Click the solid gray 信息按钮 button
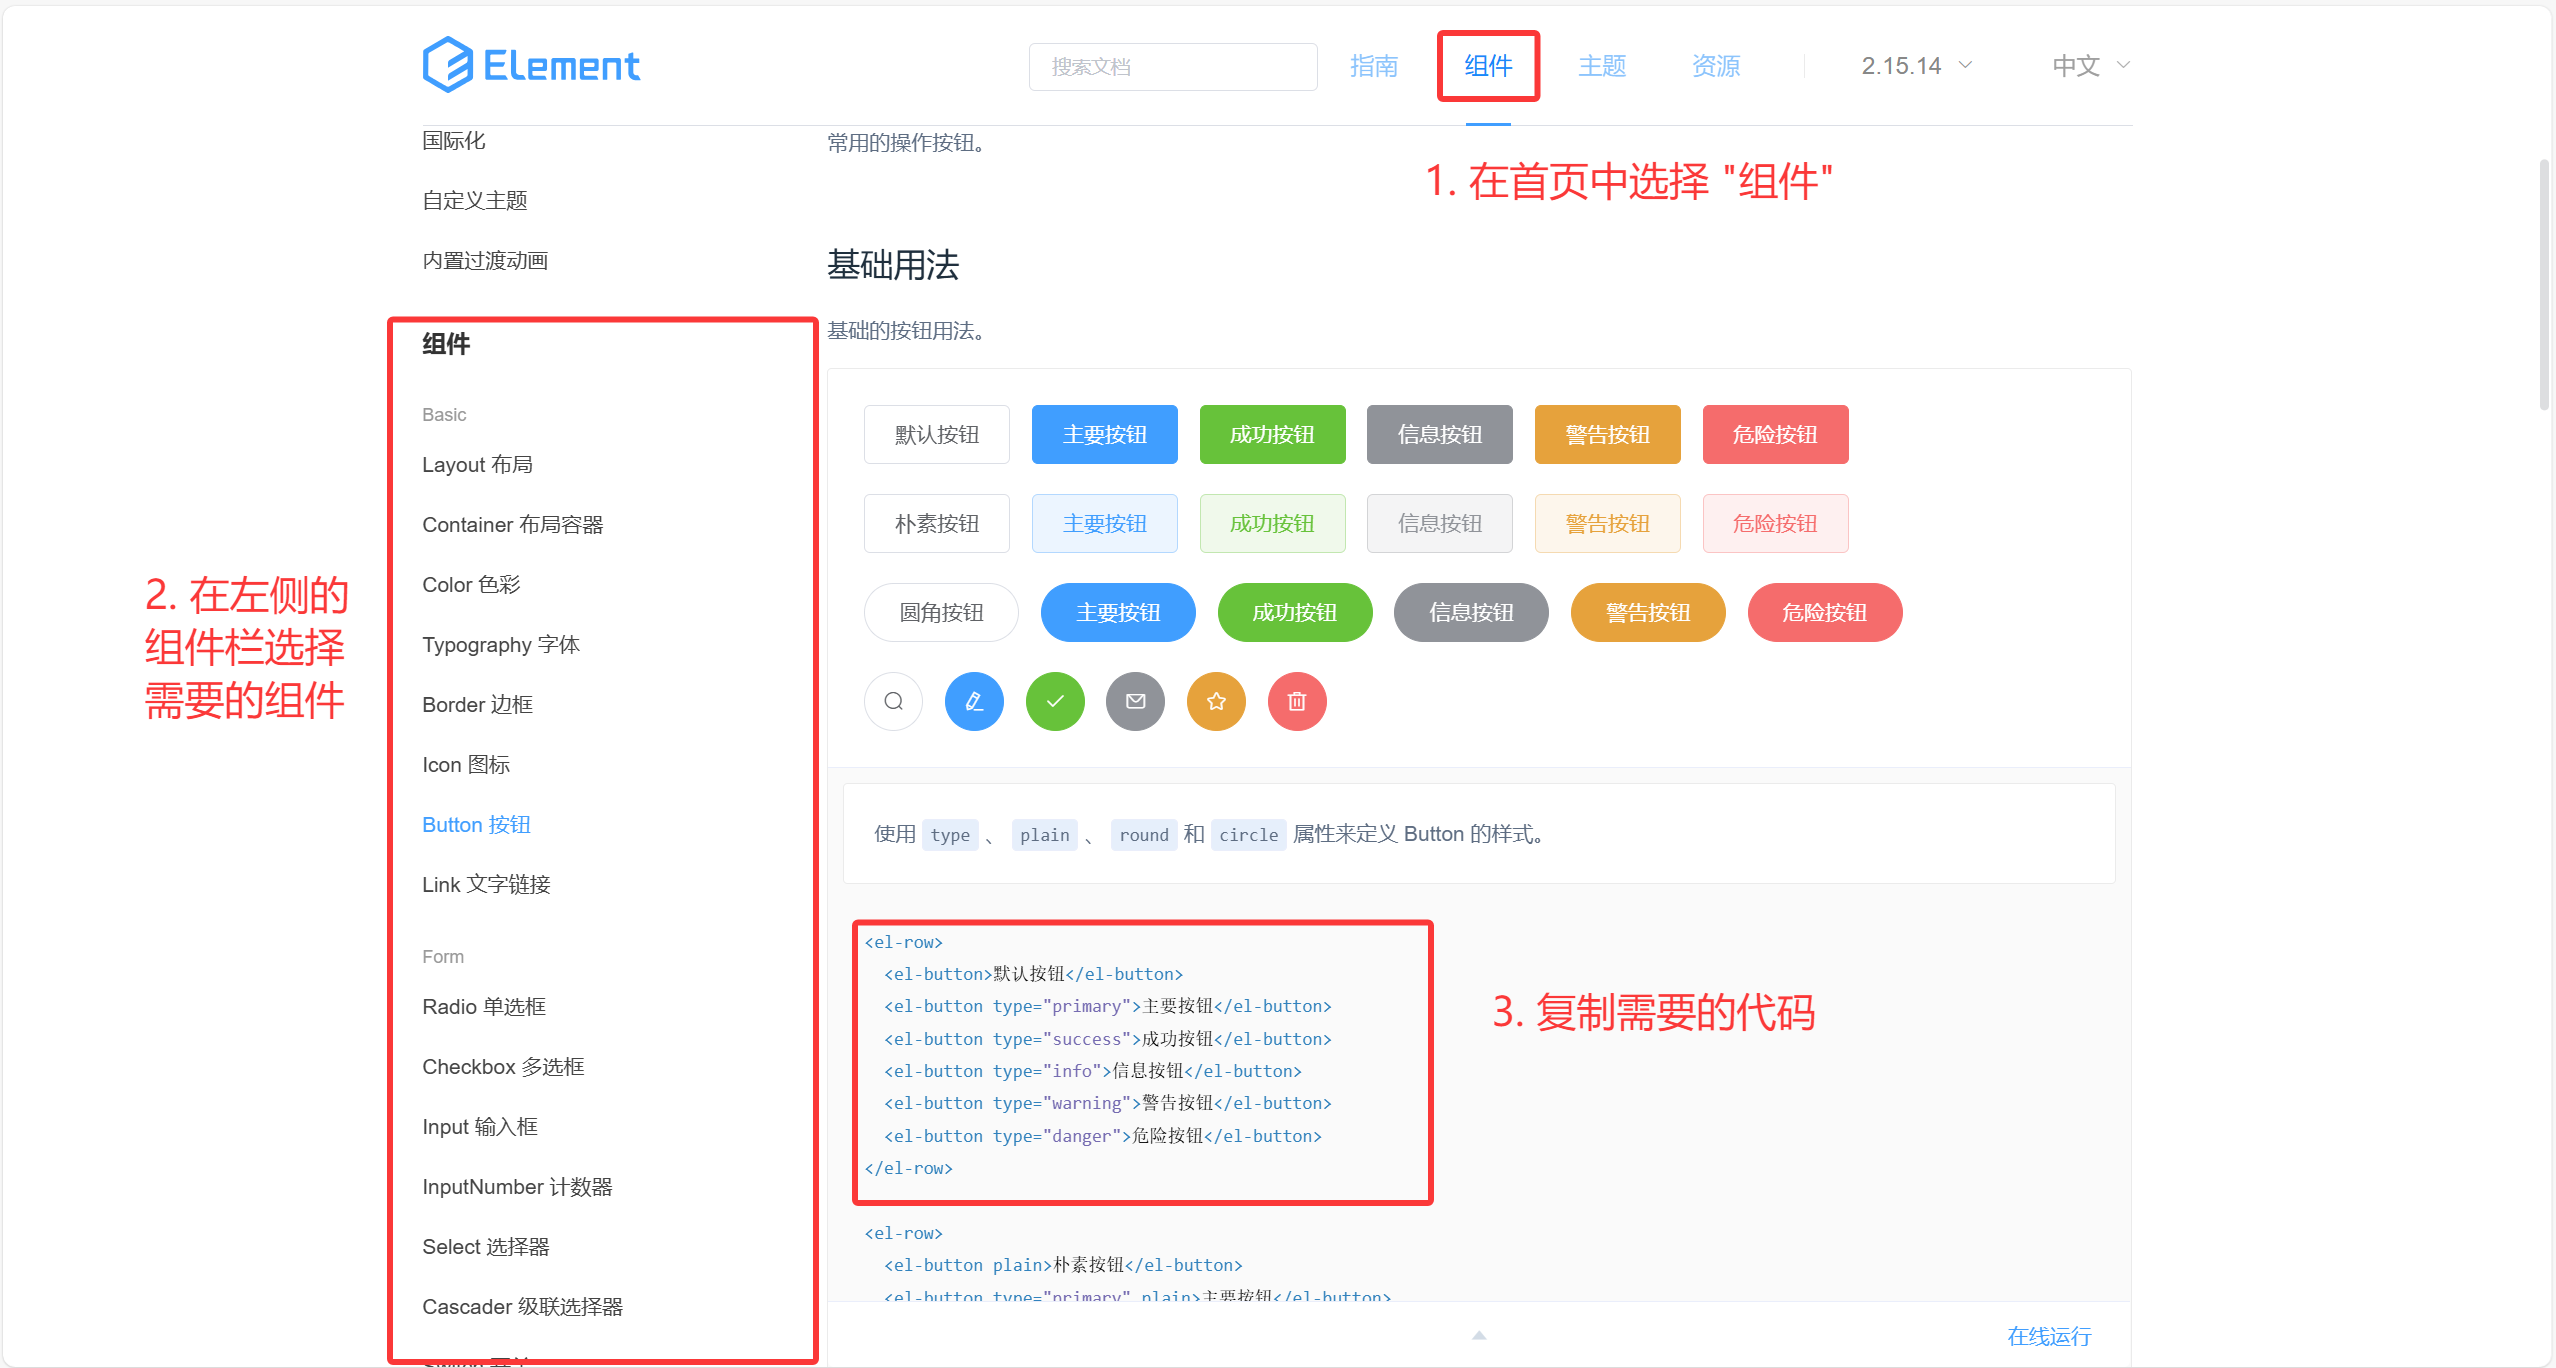The width and height of the screenshot is (2556, 1368). 1440,434
